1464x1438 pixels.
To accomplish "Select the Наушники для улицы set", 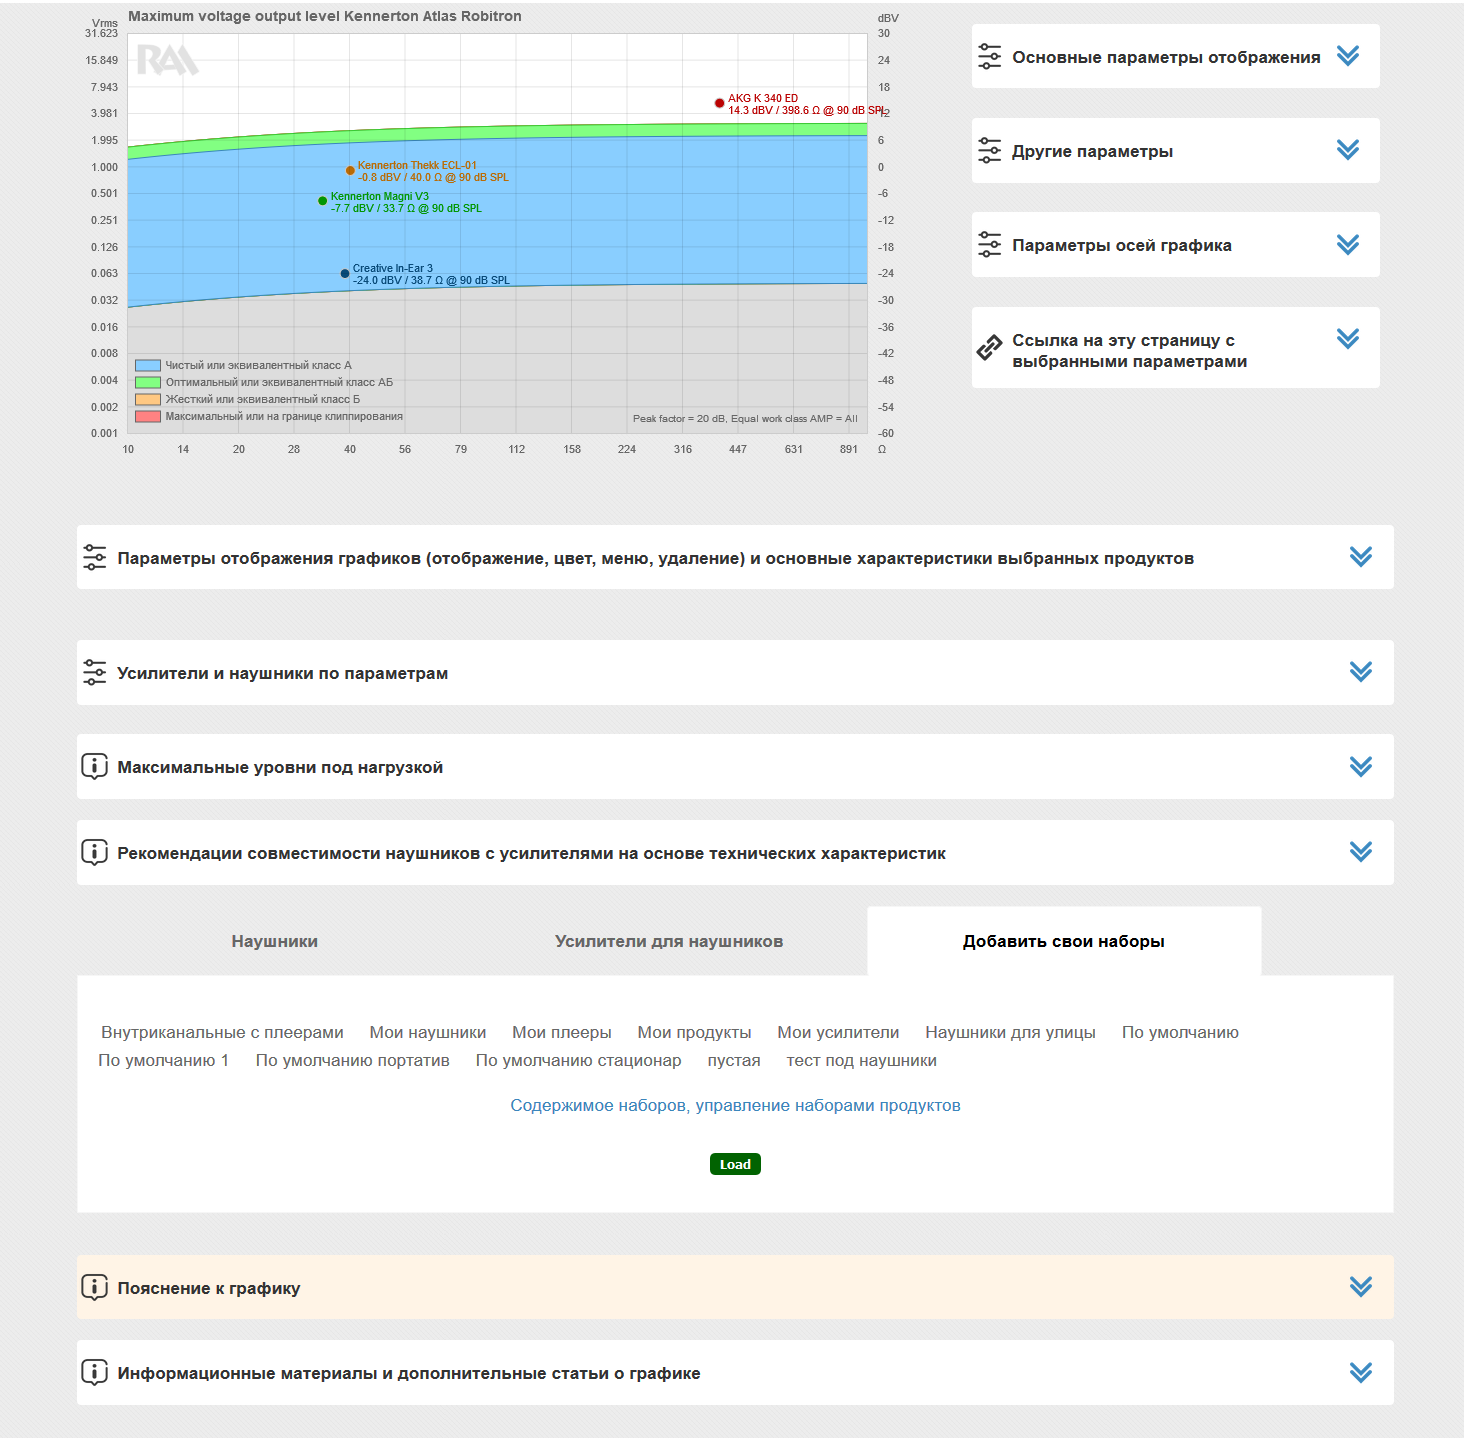I will [1010, 1032].
